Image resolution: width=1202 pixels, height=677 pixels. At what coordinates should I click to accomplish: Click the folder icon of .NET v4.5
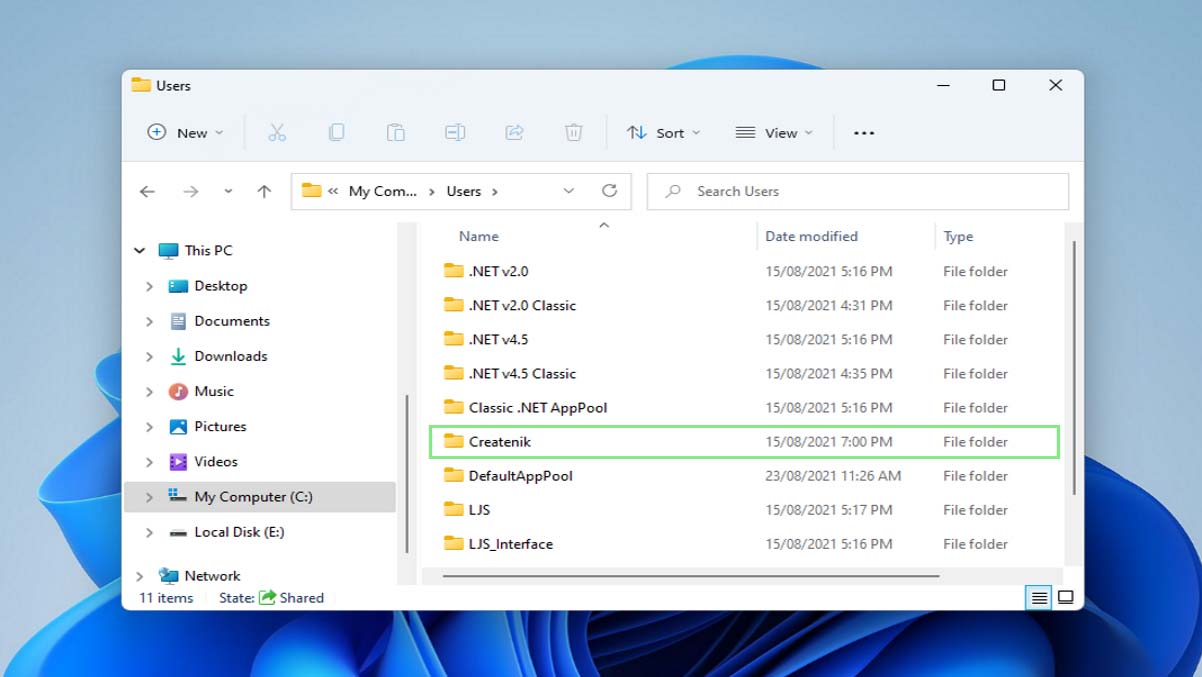pos(454,339)
